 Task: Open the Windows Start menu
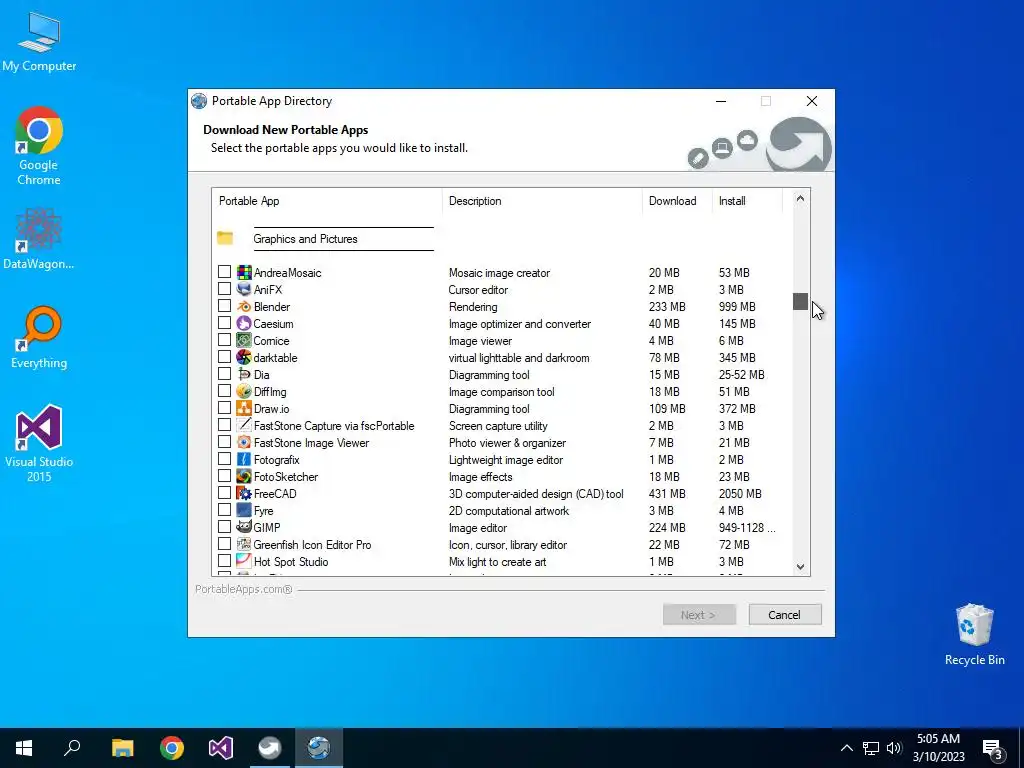click(x=24, y=748)
